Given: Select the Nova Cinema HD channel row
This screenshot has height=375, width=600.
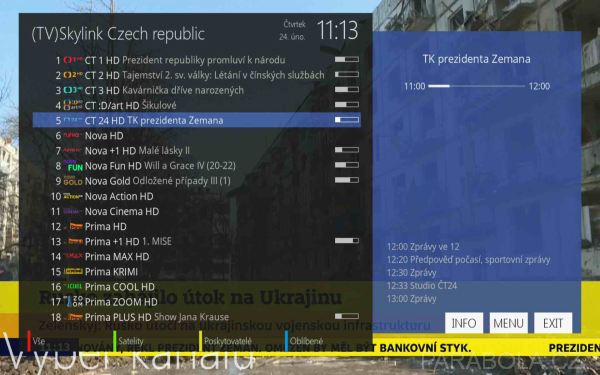Looking at the screenshot, I should coord(197,211).
